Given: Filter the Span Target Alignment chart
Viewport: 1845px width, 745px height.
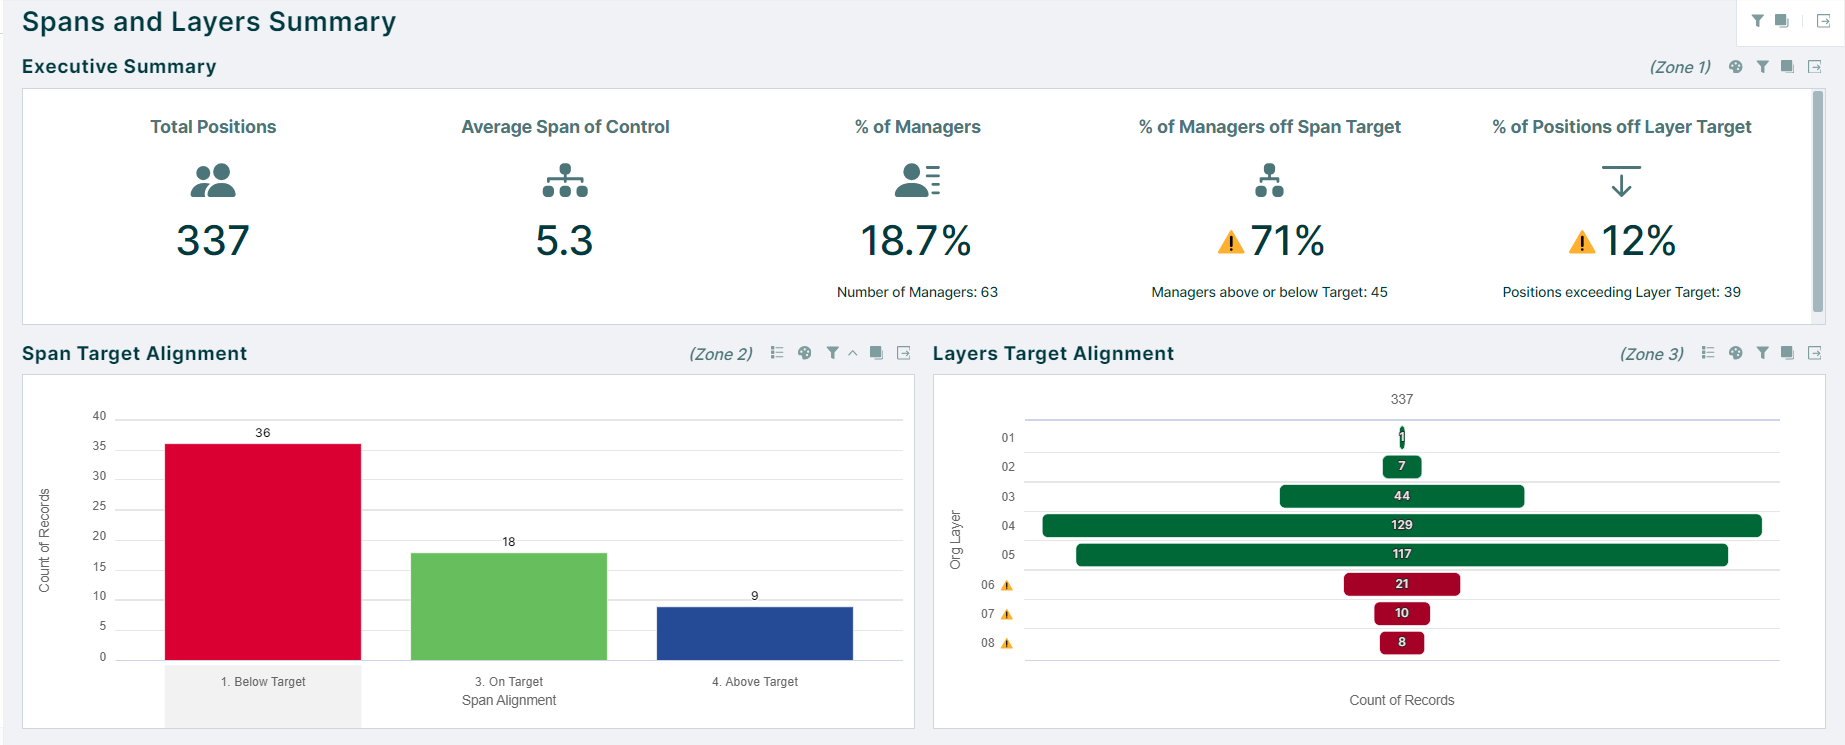Looking at the screenshot, I should 832,353.
